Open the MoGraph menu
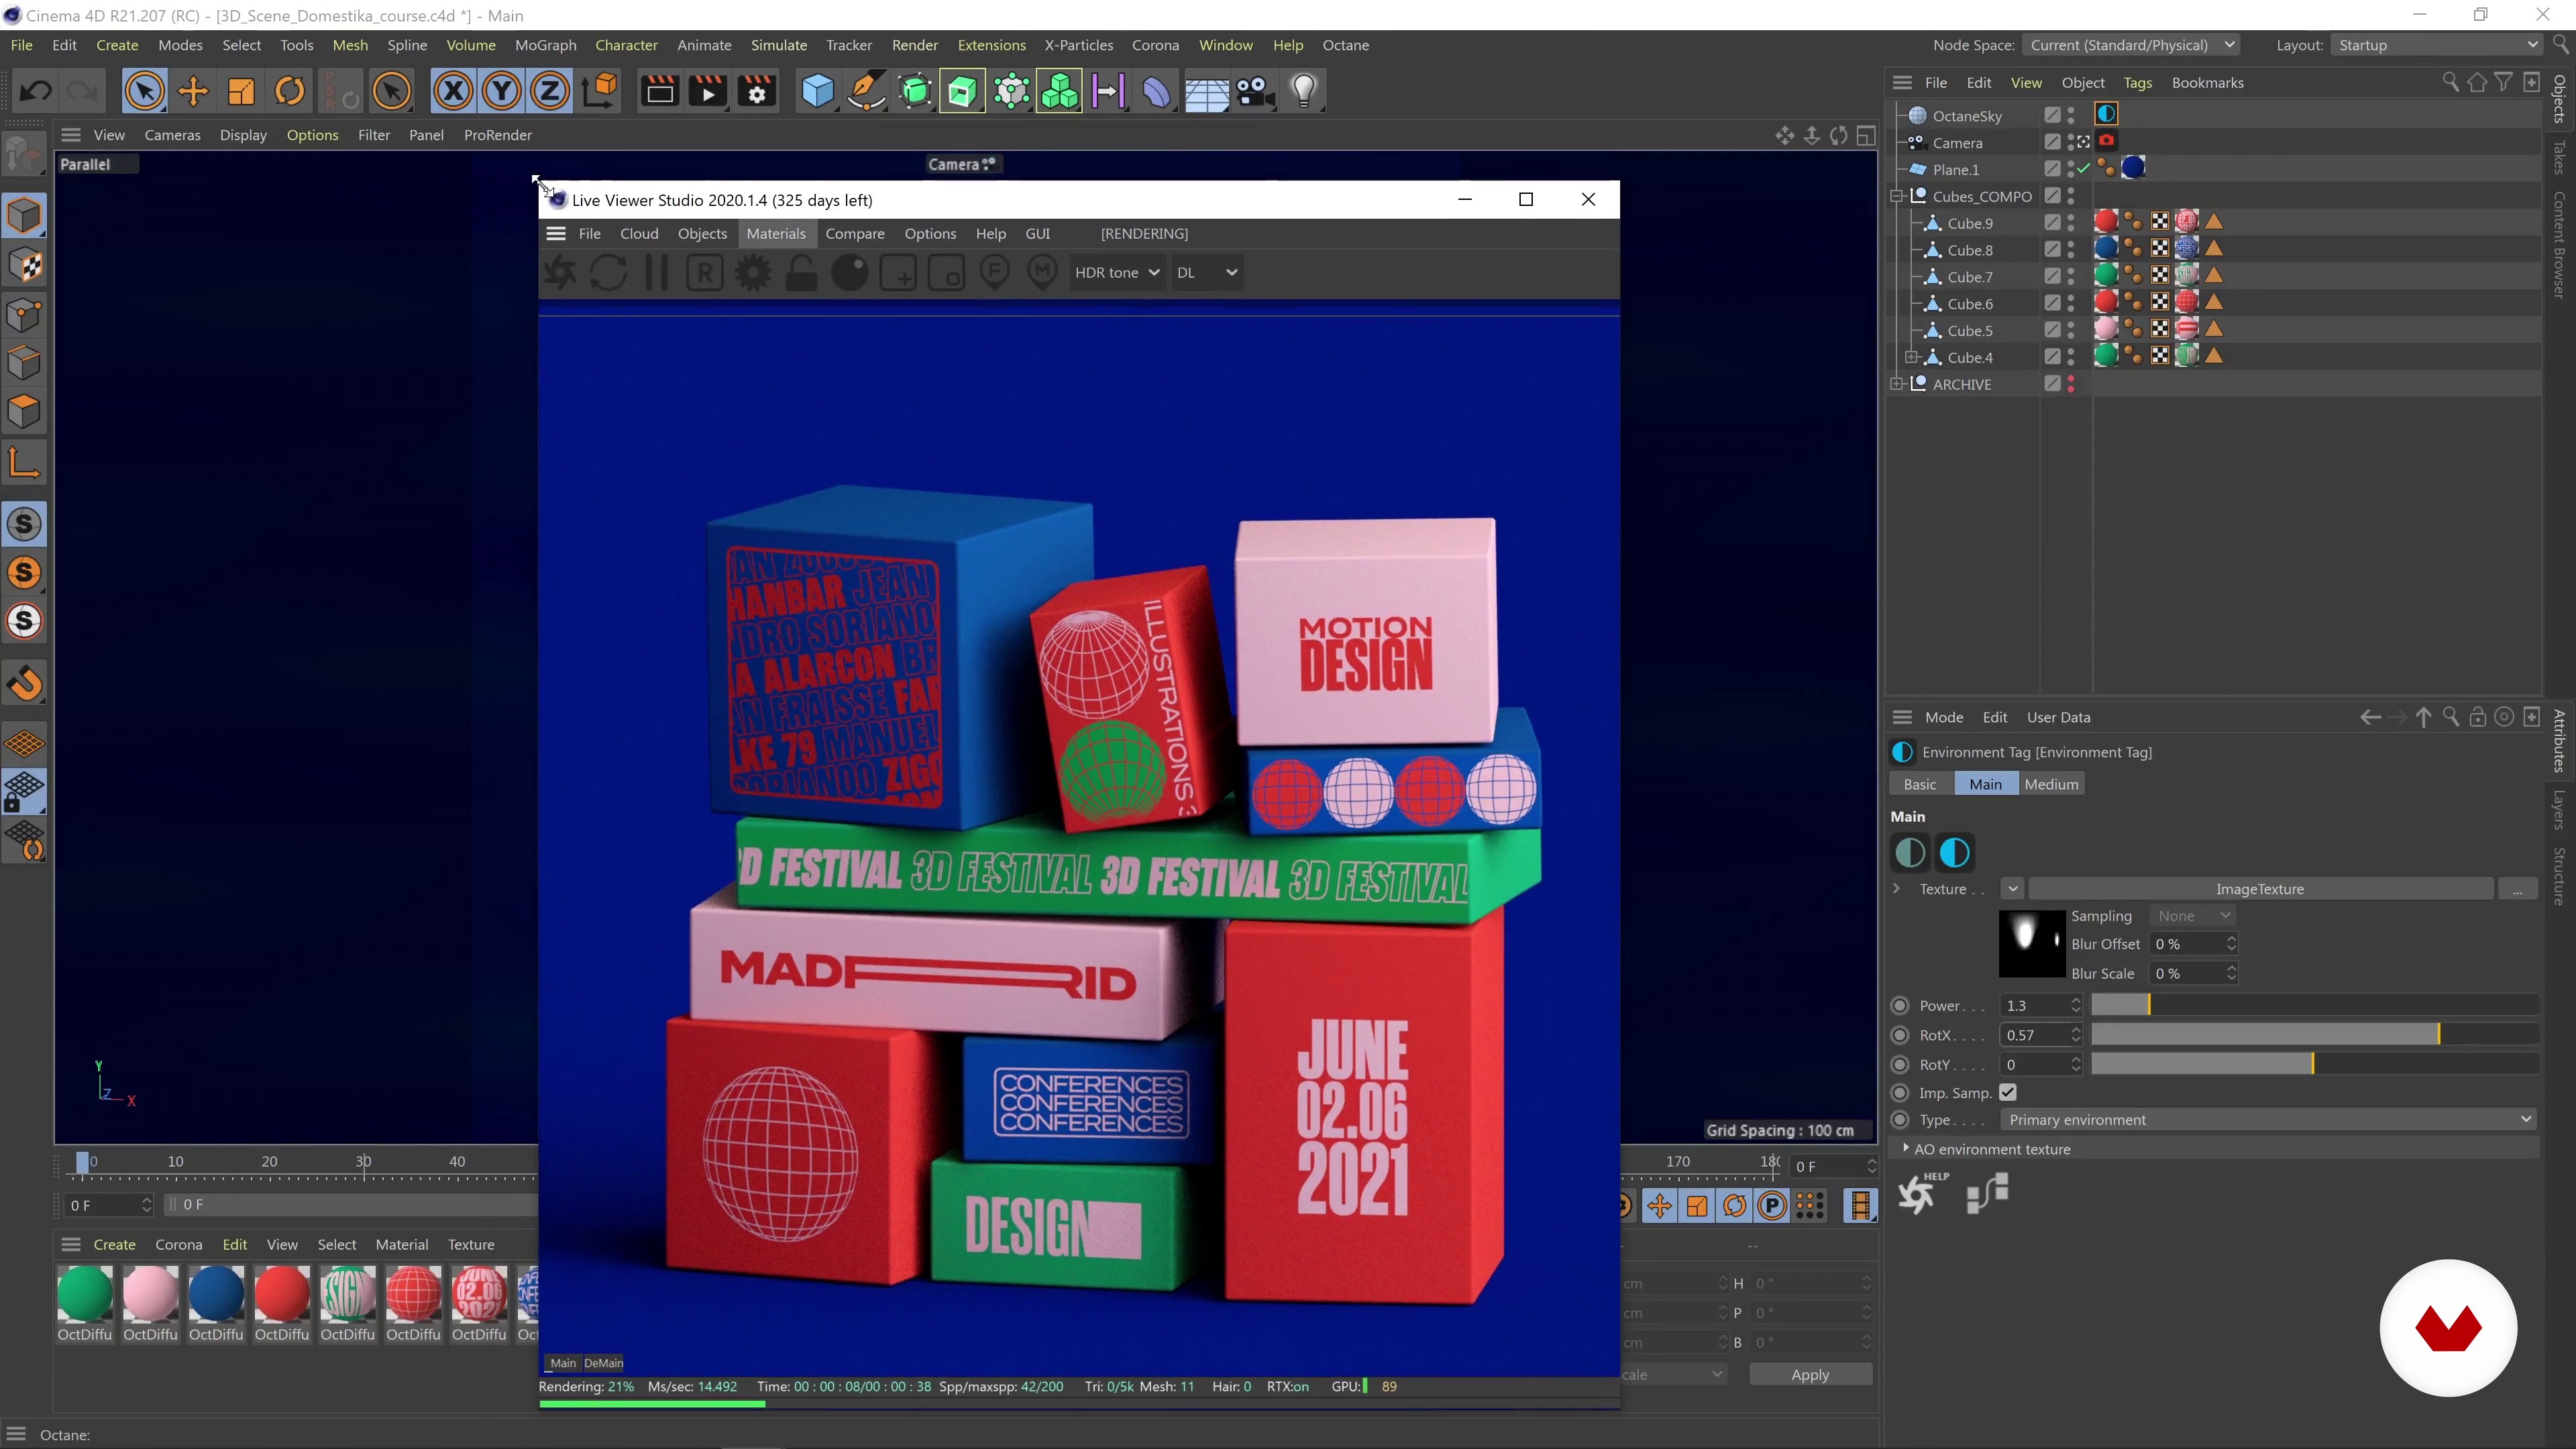2576x1449 pixels. click(x=545, y=45)
